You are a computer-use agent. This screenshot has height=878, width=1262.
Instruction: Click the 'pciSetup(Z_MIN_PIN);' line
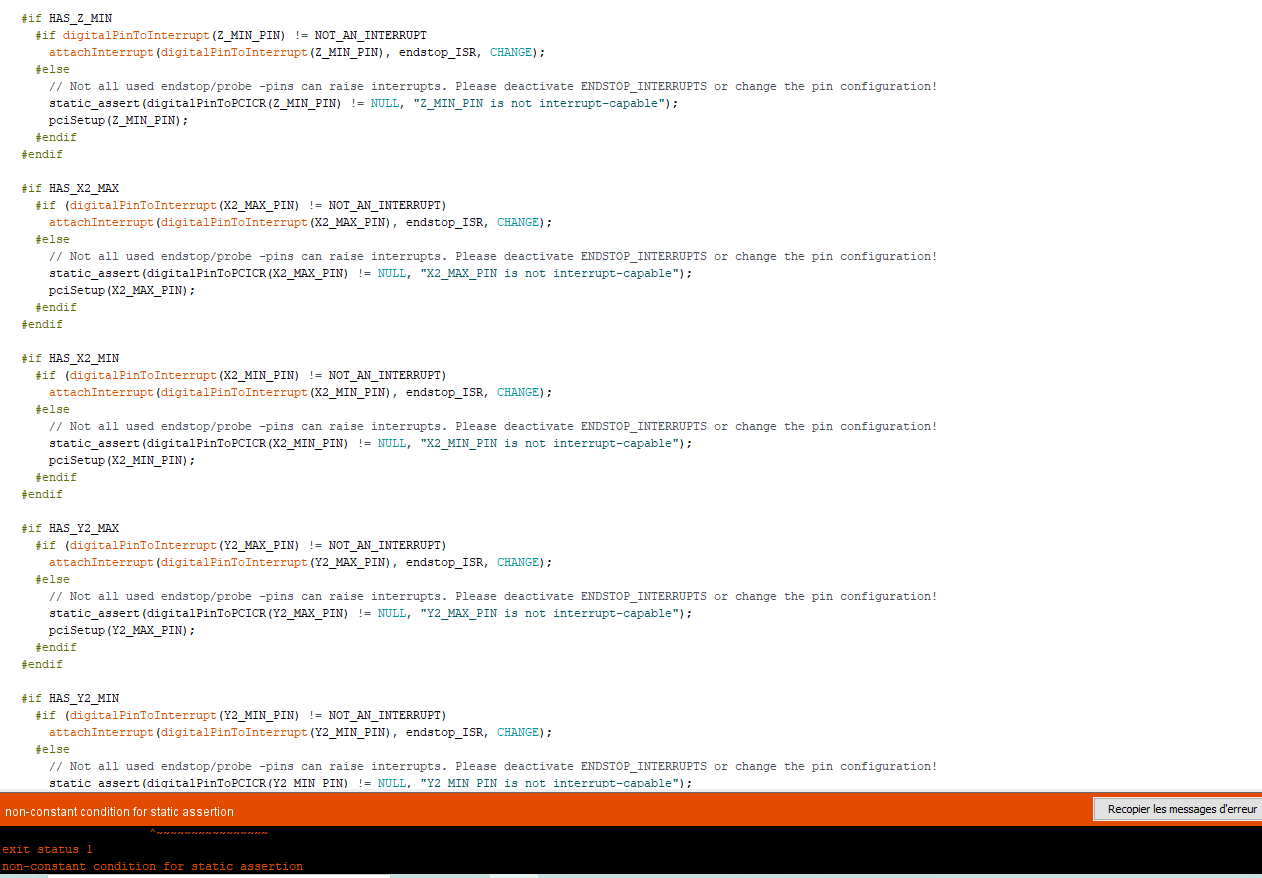pos(118,120)
